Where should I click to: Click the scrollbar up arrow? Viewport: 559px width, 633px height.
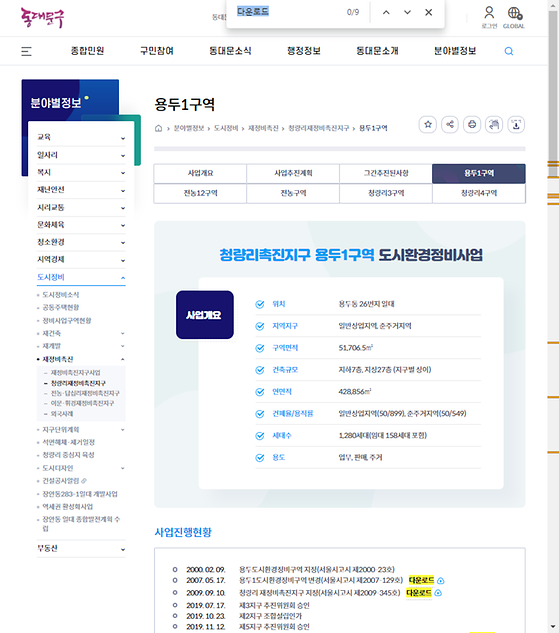(553, 5)
